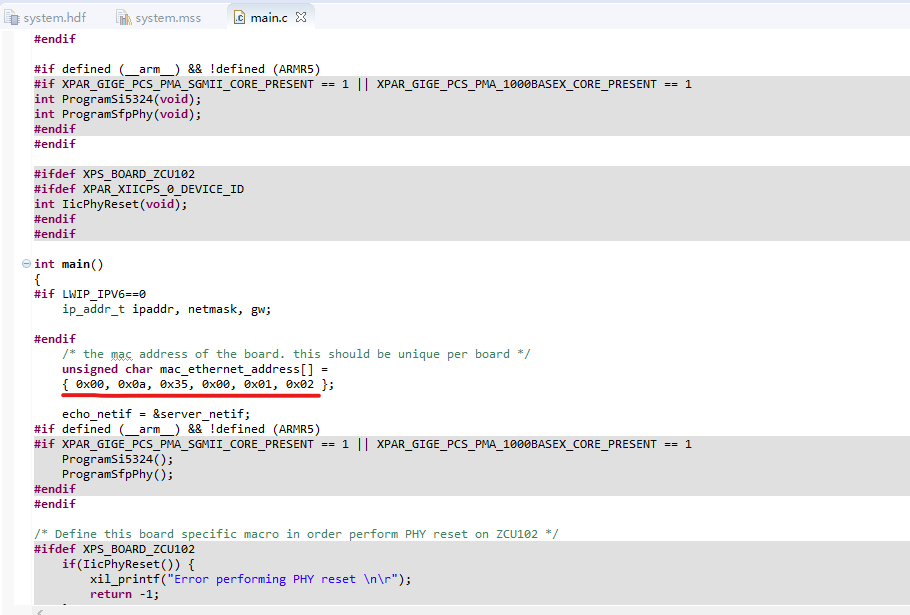Screen dimensions: 910x615
Task: Switch to the system.hdf tab
Action: (48, 16)
